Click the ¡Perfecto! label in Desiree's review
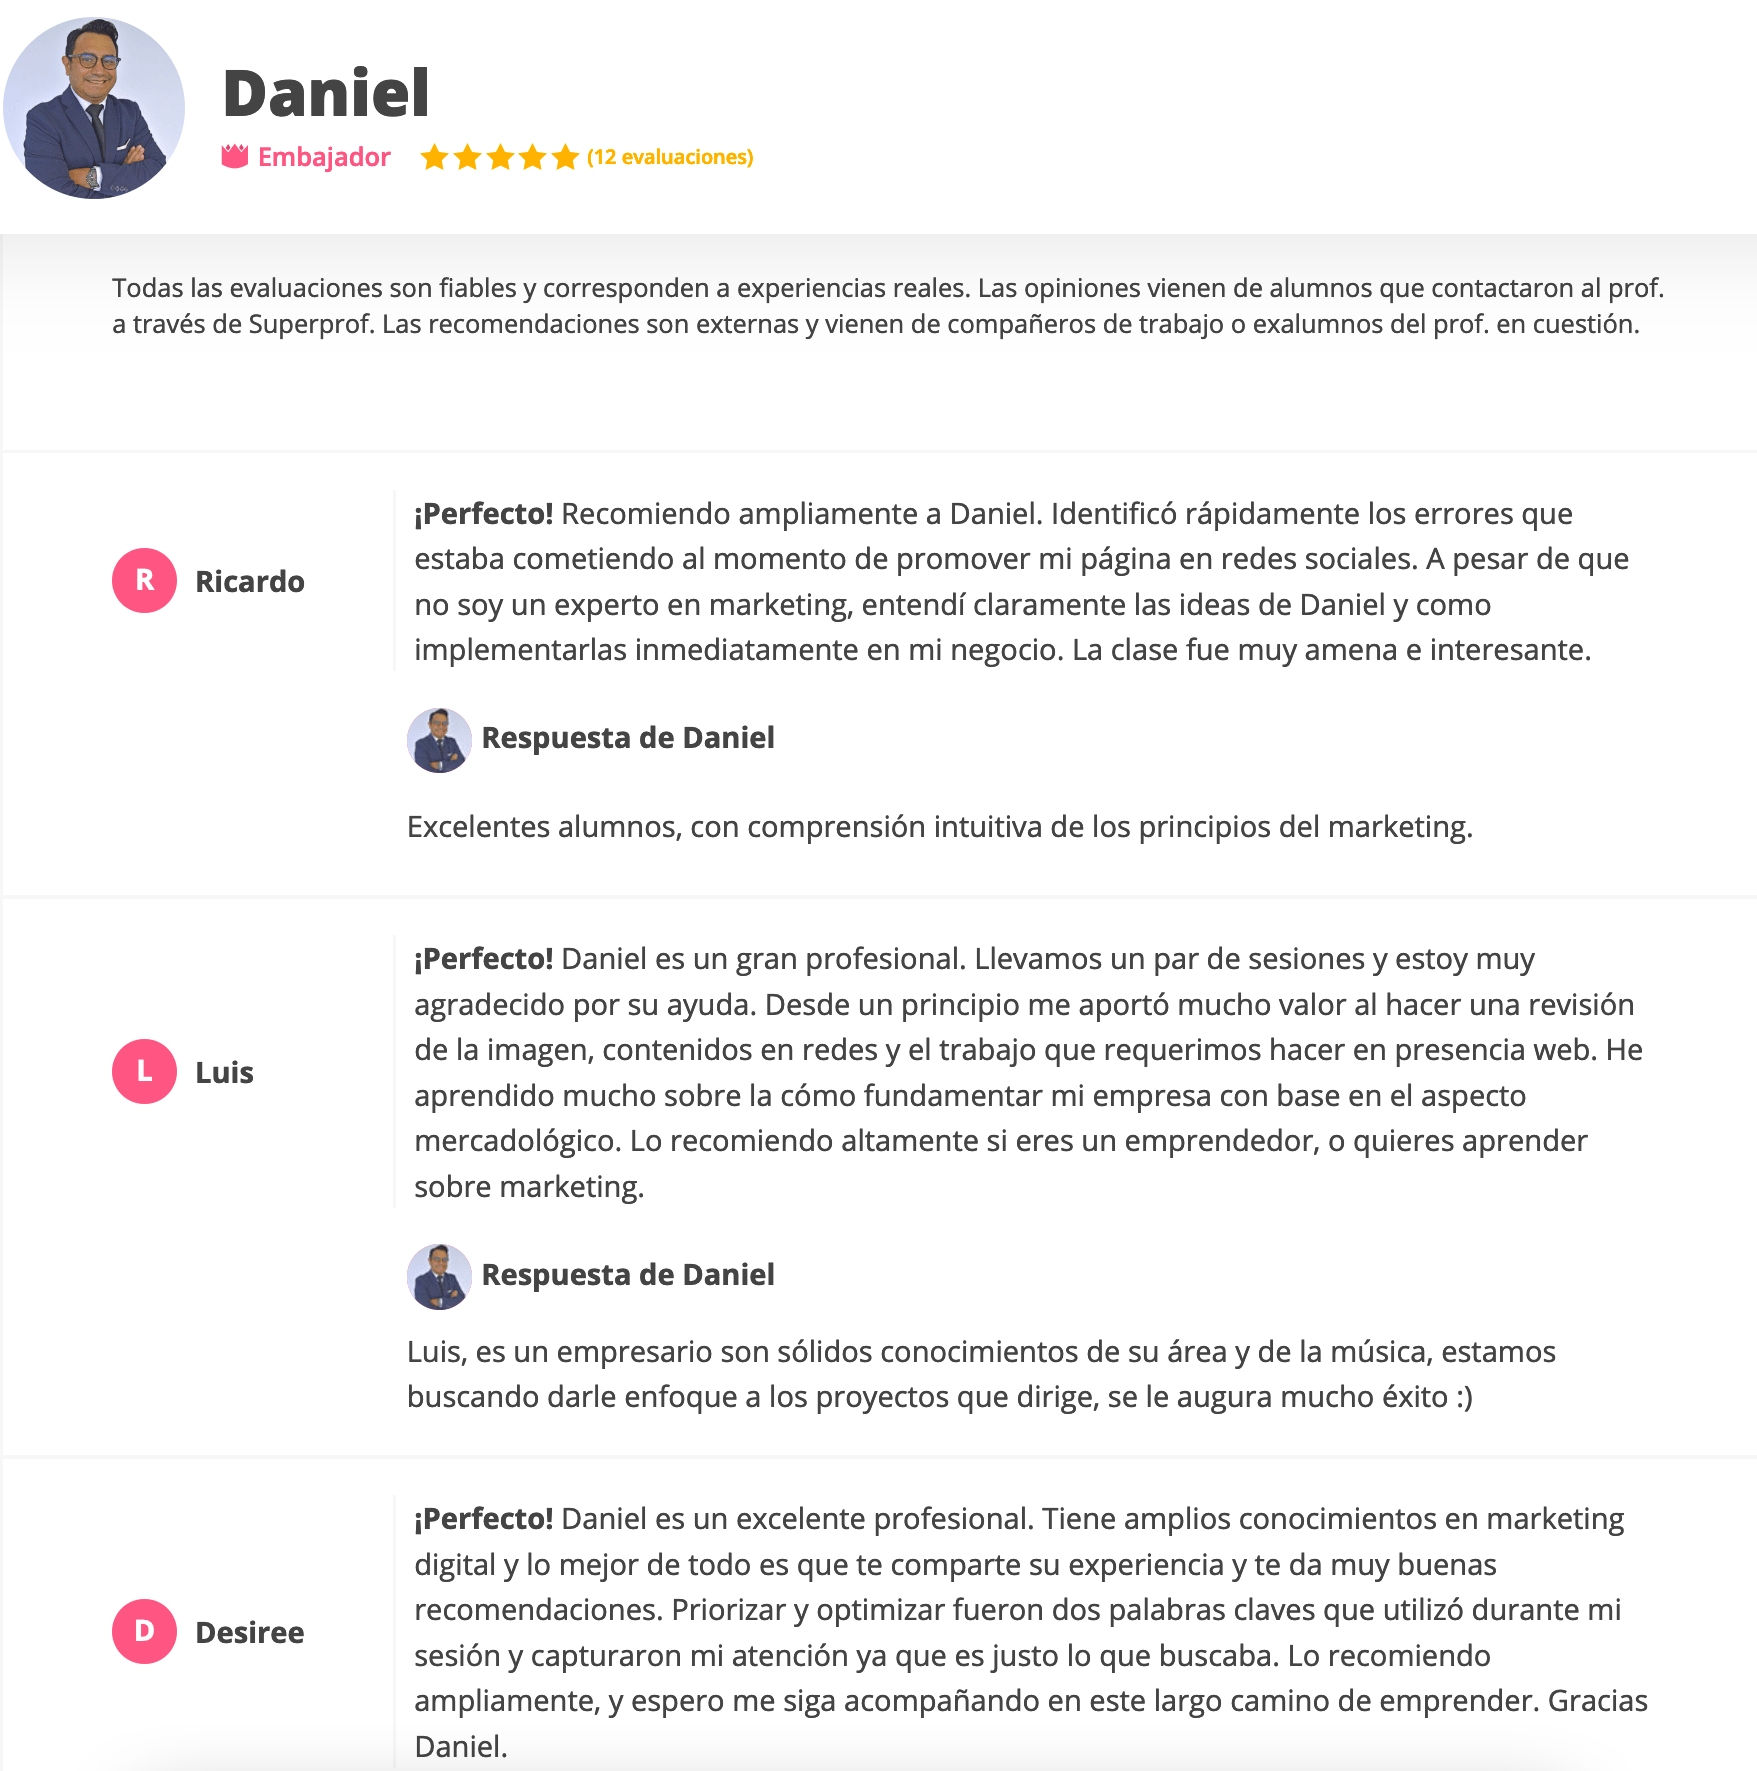 coord(484,1519)
